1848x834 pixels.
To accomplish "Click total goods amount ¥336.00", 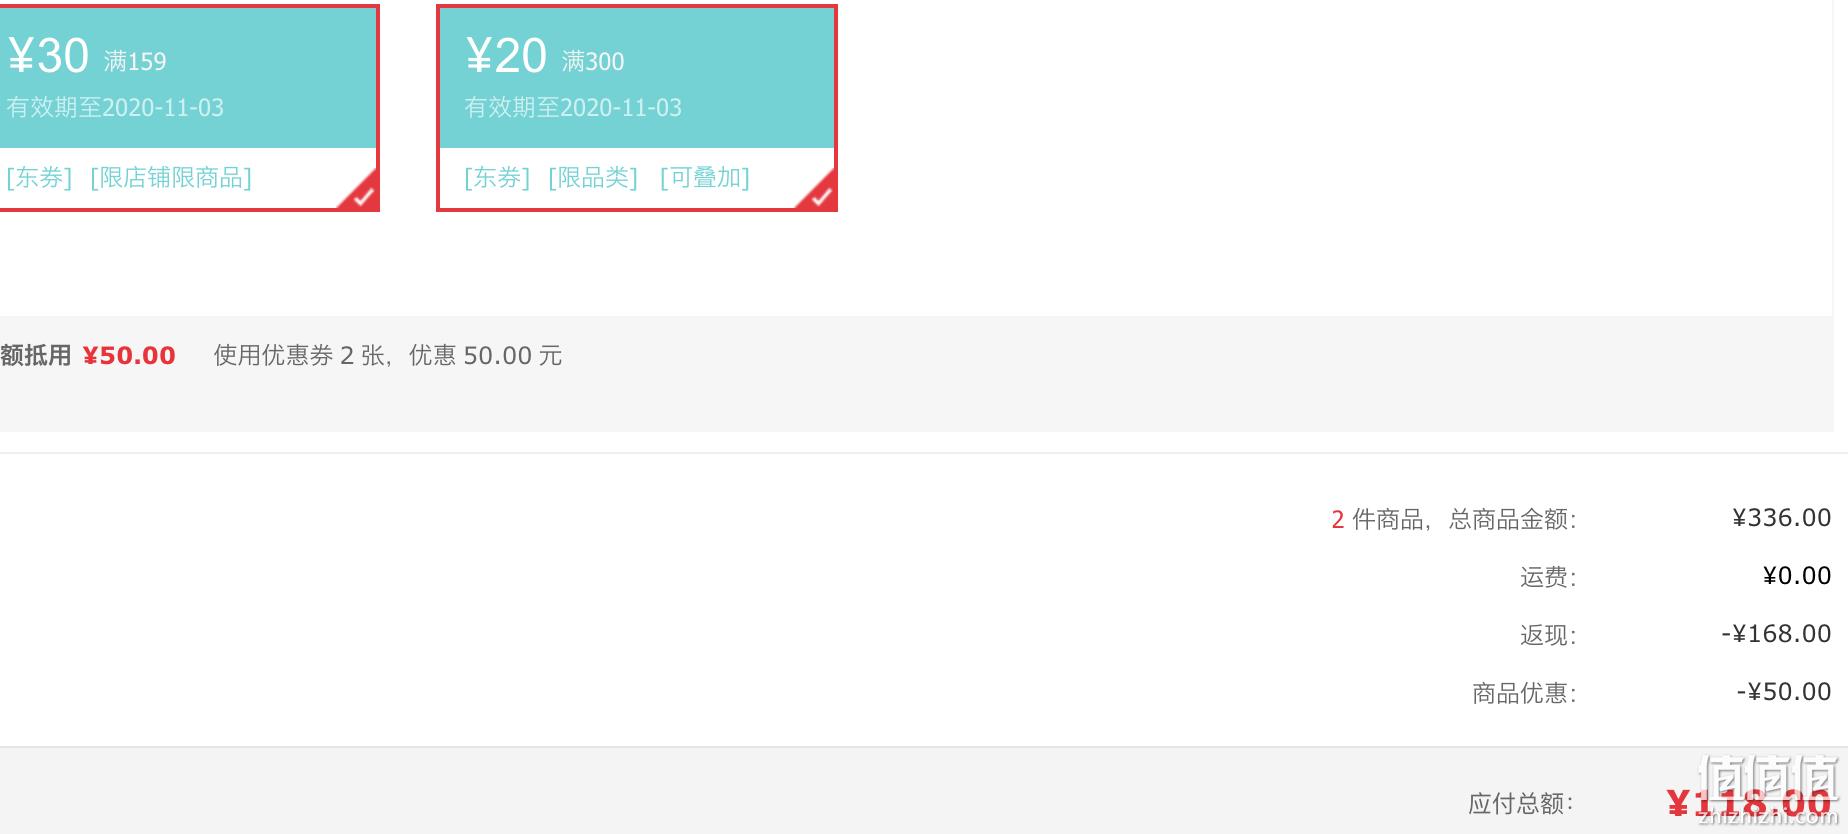I will pos(1782,518).
